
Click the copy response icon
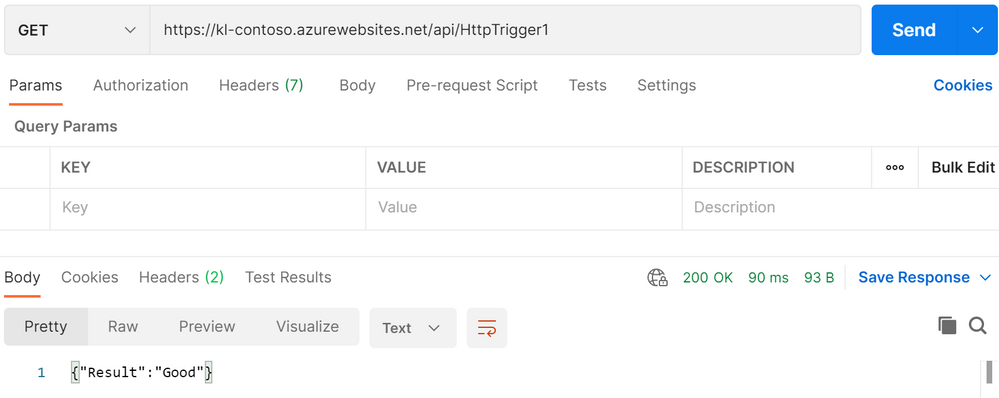(x=947, y=326)
